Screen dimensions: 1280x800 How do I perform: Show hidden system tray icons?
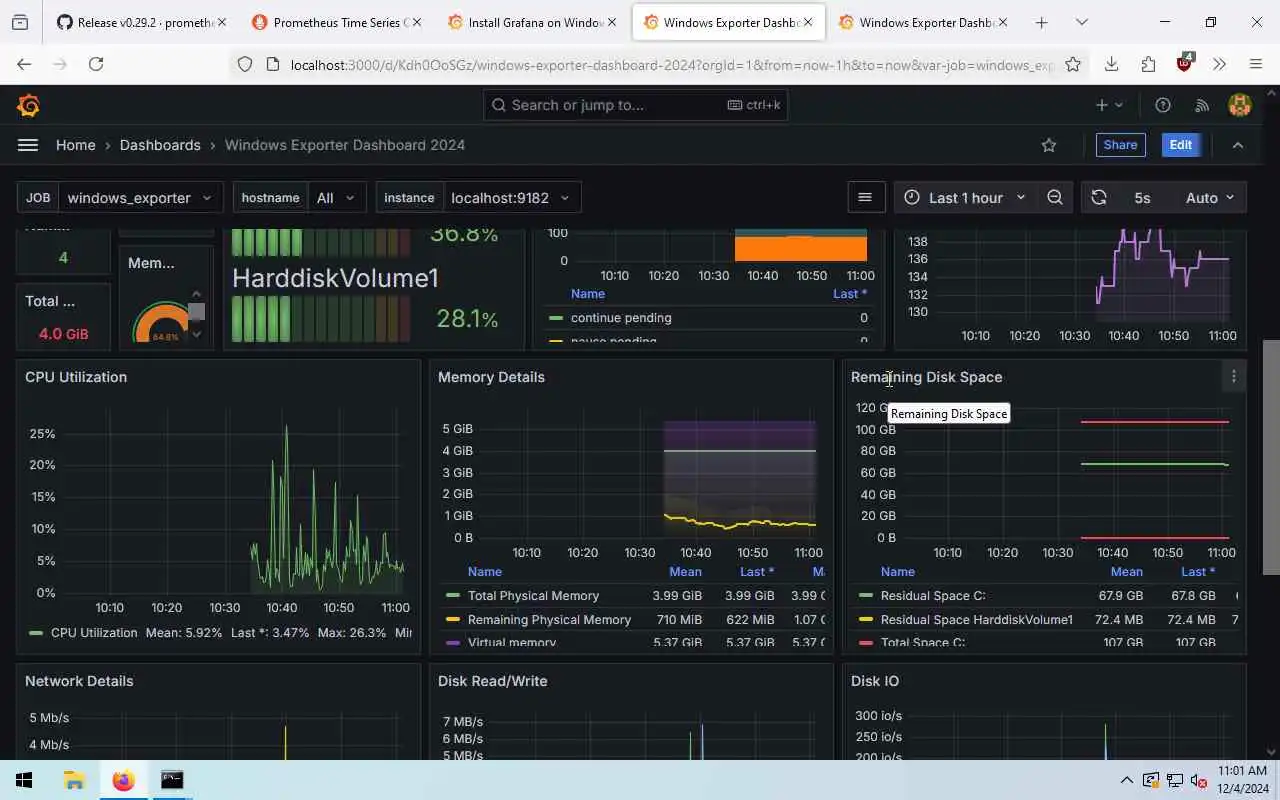[1126, 780]
